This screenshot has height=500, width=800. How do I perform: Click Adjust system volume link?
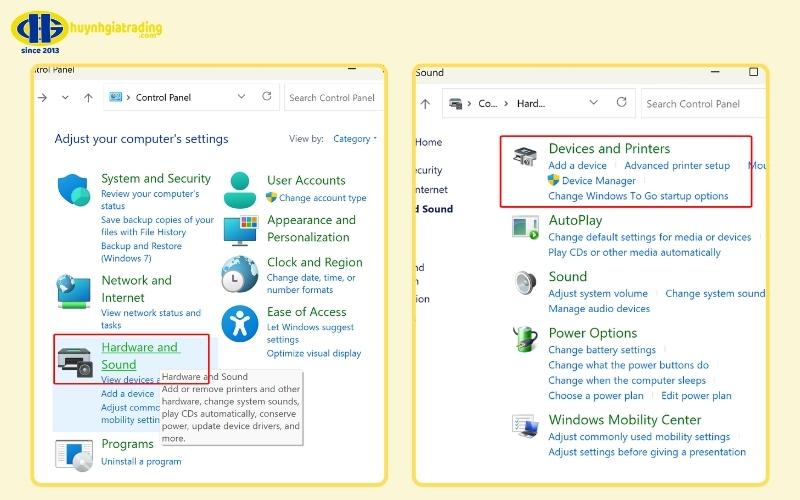pyautogui.click(x=598, y=293)
